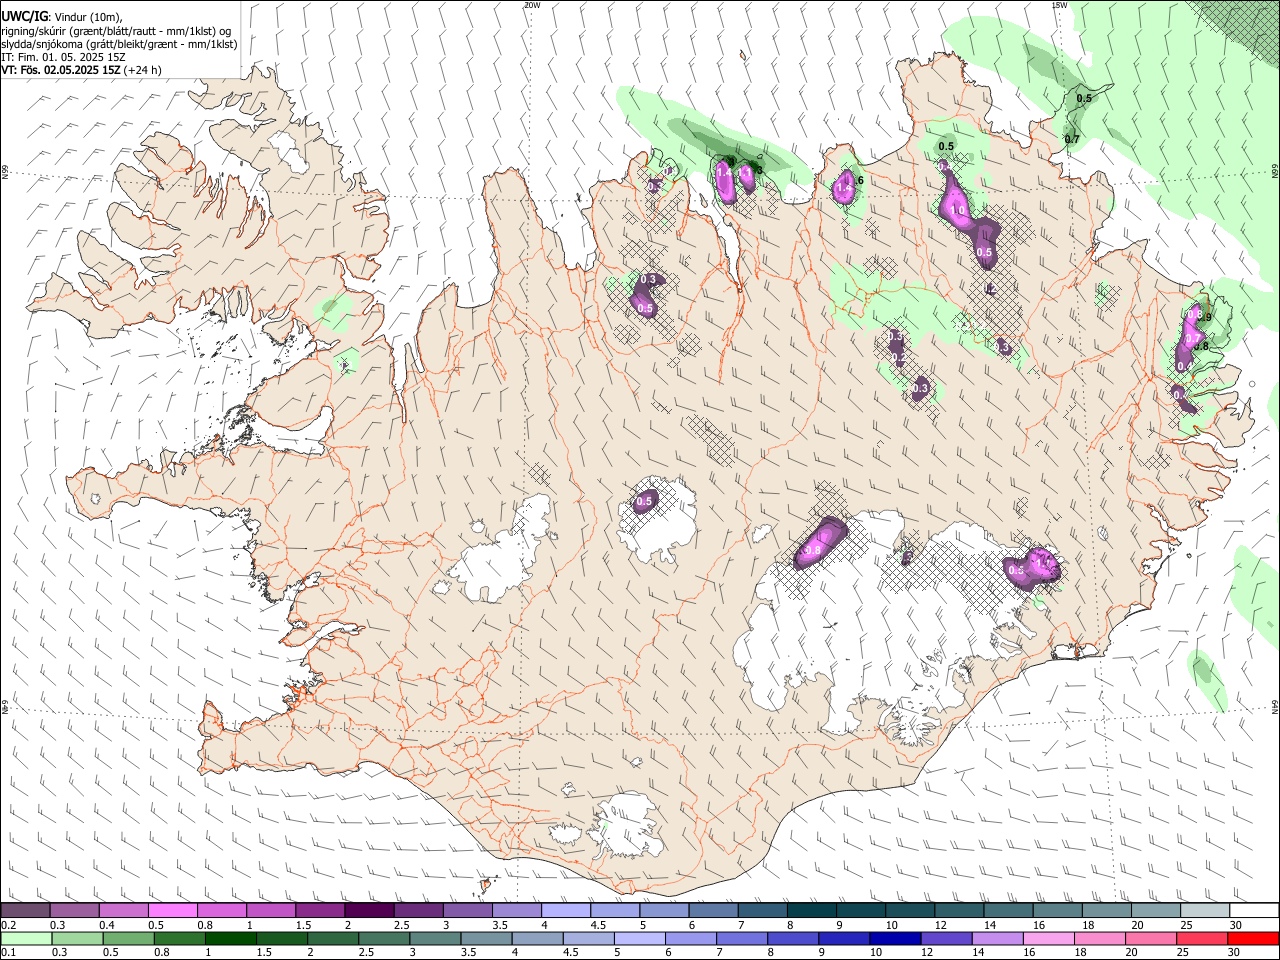
Task: Pick the 4 pale lavender swatch in upper legend row
Action: coord(564,911)
